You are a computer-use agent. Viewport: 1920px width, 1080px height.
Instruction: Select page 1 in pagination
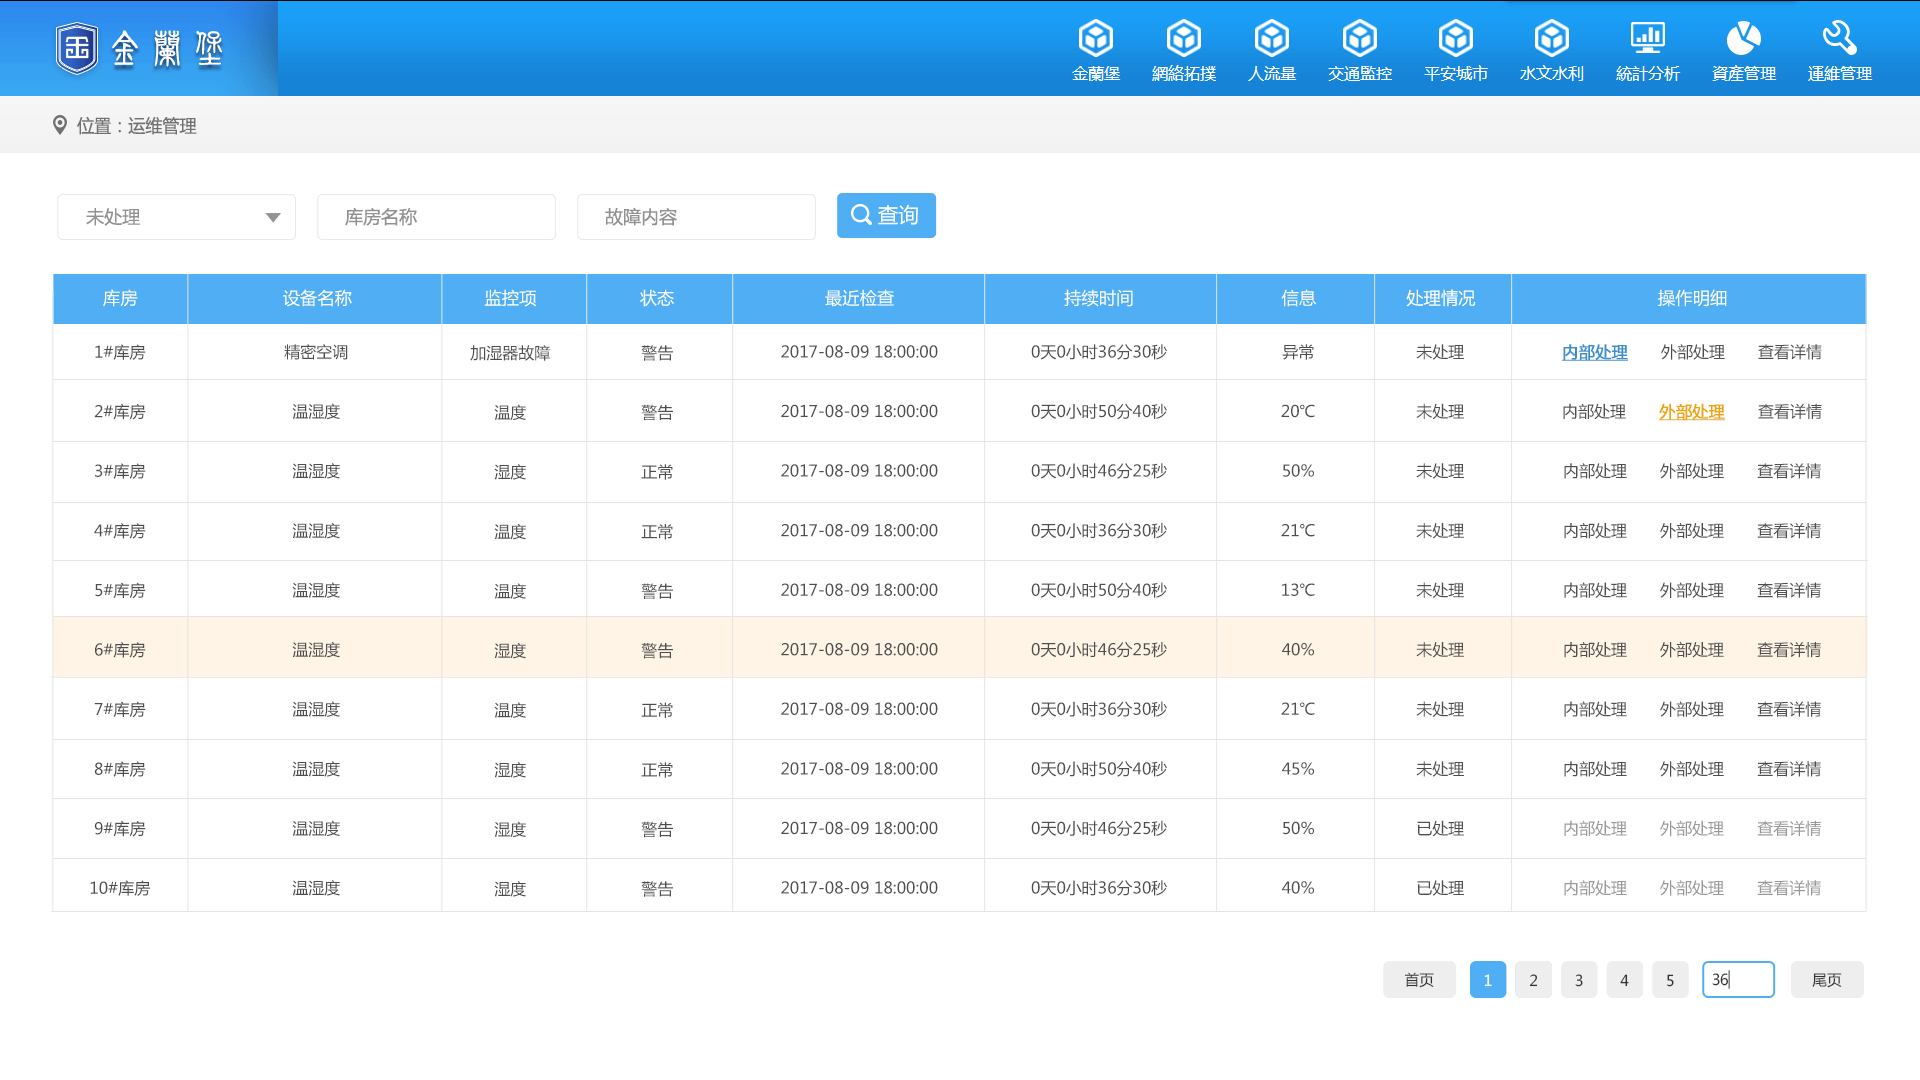pos(1488,980)
